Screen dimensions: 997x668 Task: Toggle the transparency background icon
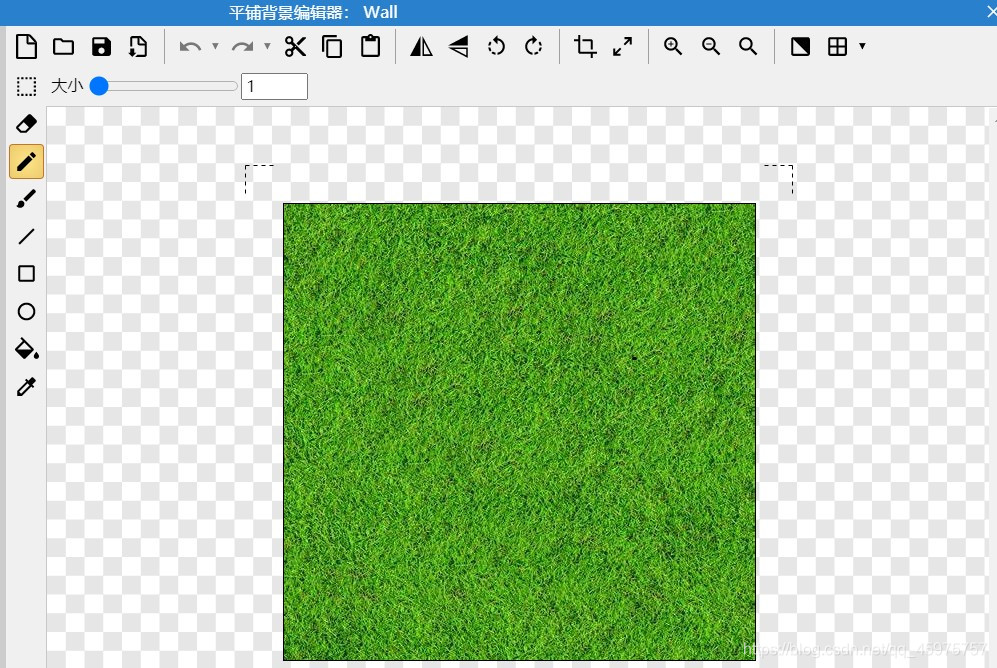click(800, 46)
